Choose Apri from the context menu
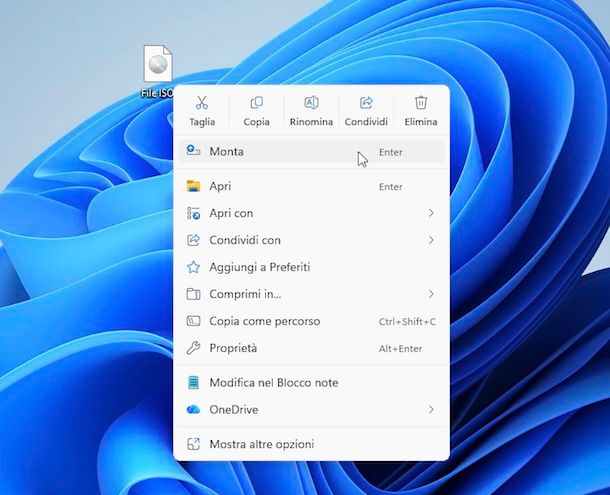This screenshot has width=610, height=495. (x=311, y=186)
